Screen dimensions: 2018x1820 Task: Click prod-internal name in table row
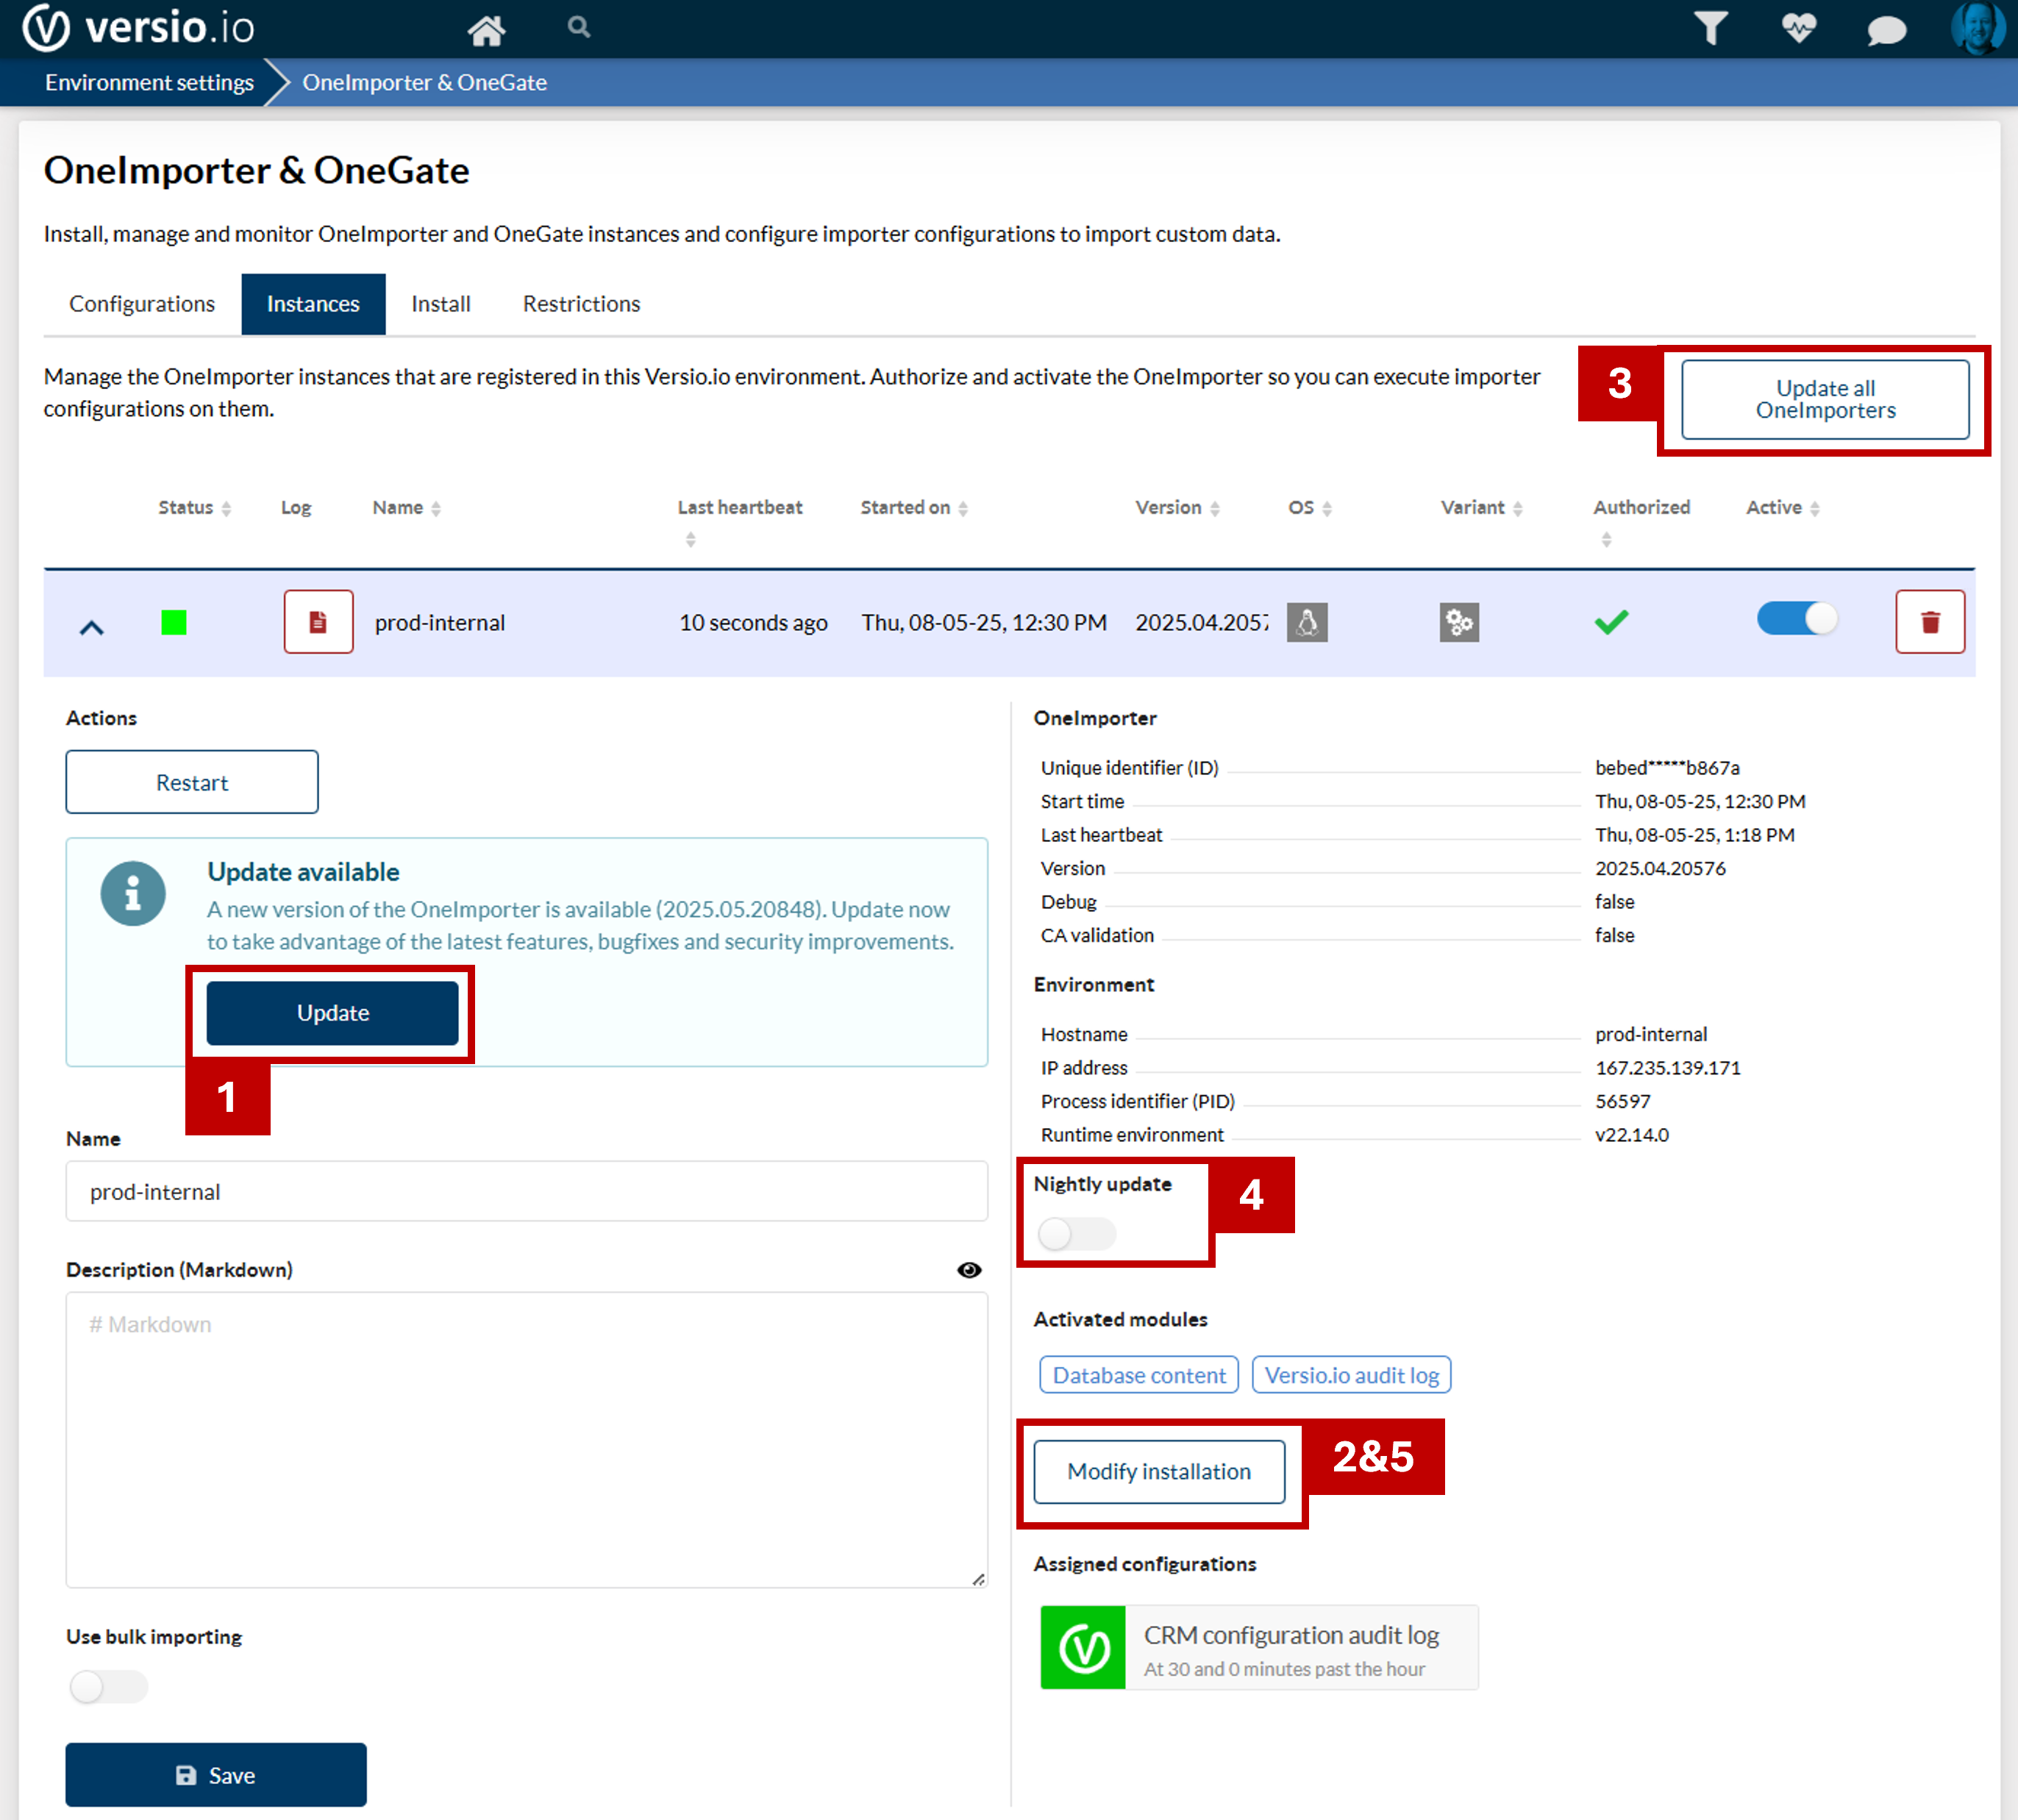click(x=440, y=622)
